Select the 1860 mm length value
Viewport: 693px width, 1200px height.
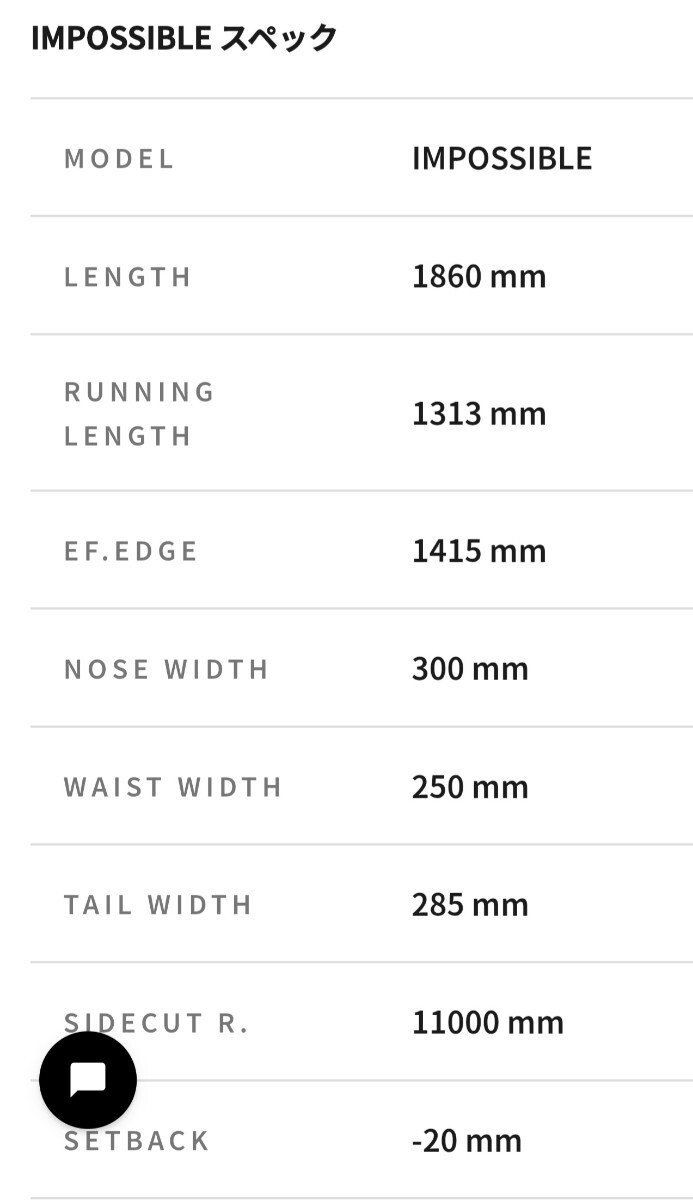click(479, 276)
